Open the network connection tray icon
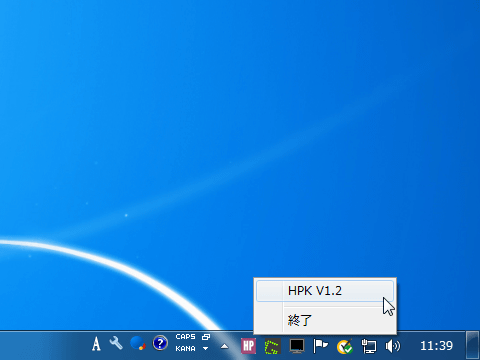The width and height of the screenshot is (480, 360). tap(369, 346)
